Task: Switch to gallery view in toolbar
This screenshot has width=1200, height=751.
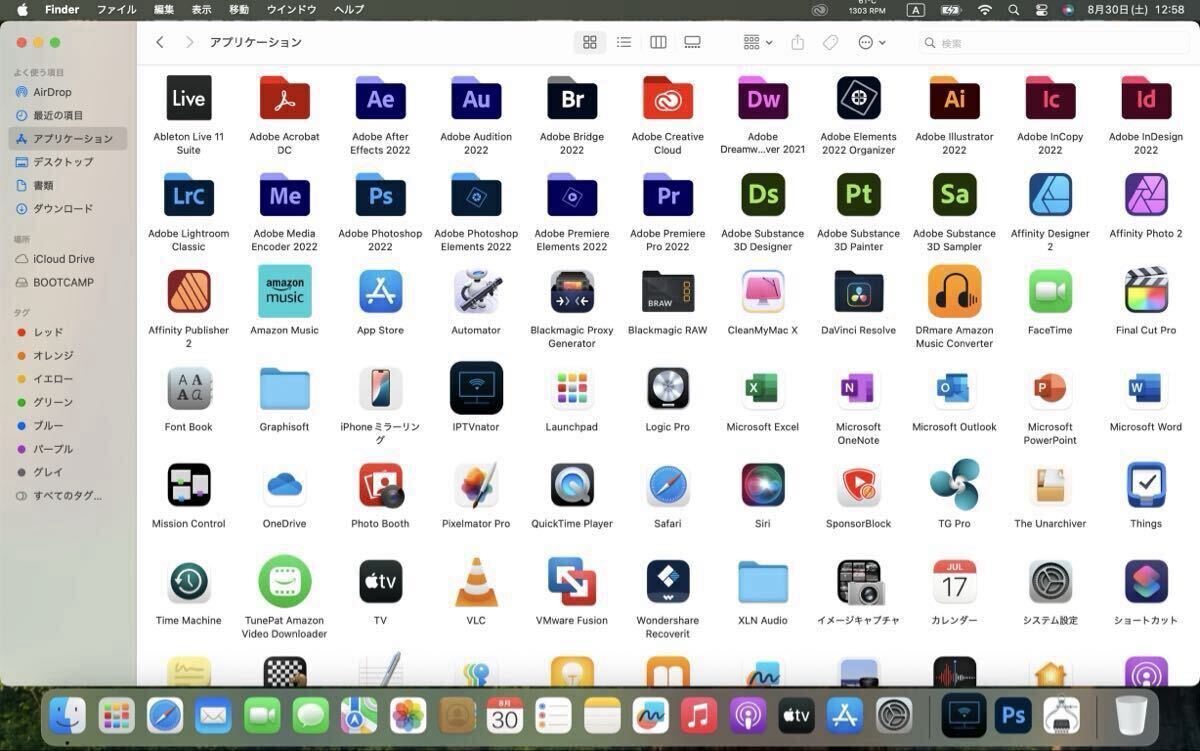Action: (692, 43)
